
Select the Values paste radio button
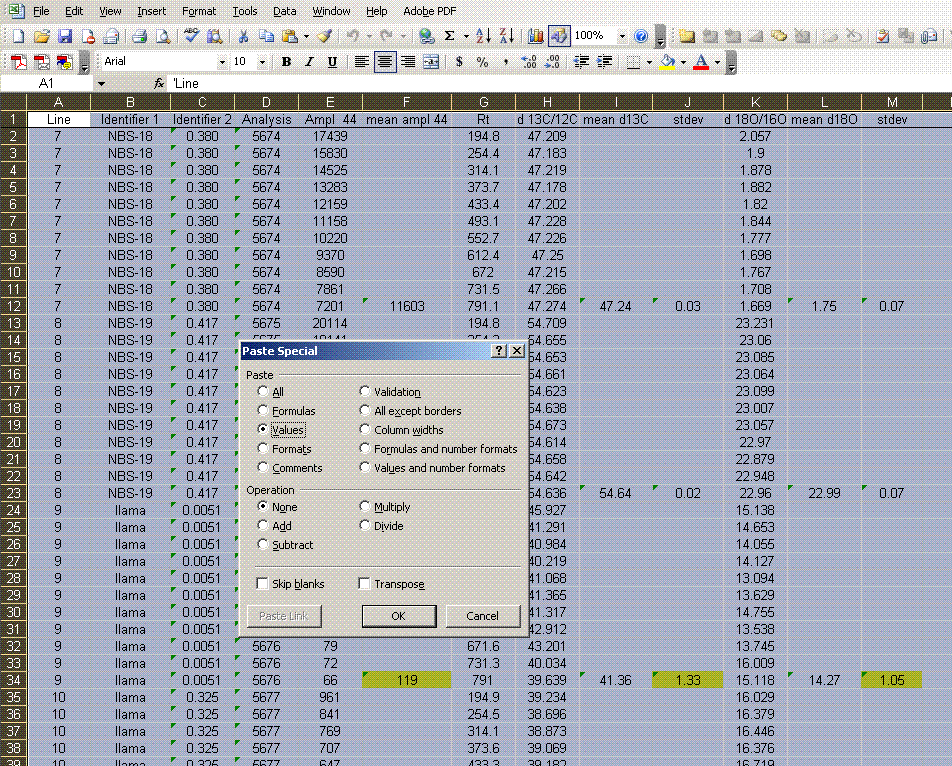pyautogui.click(x=262, y=429)
